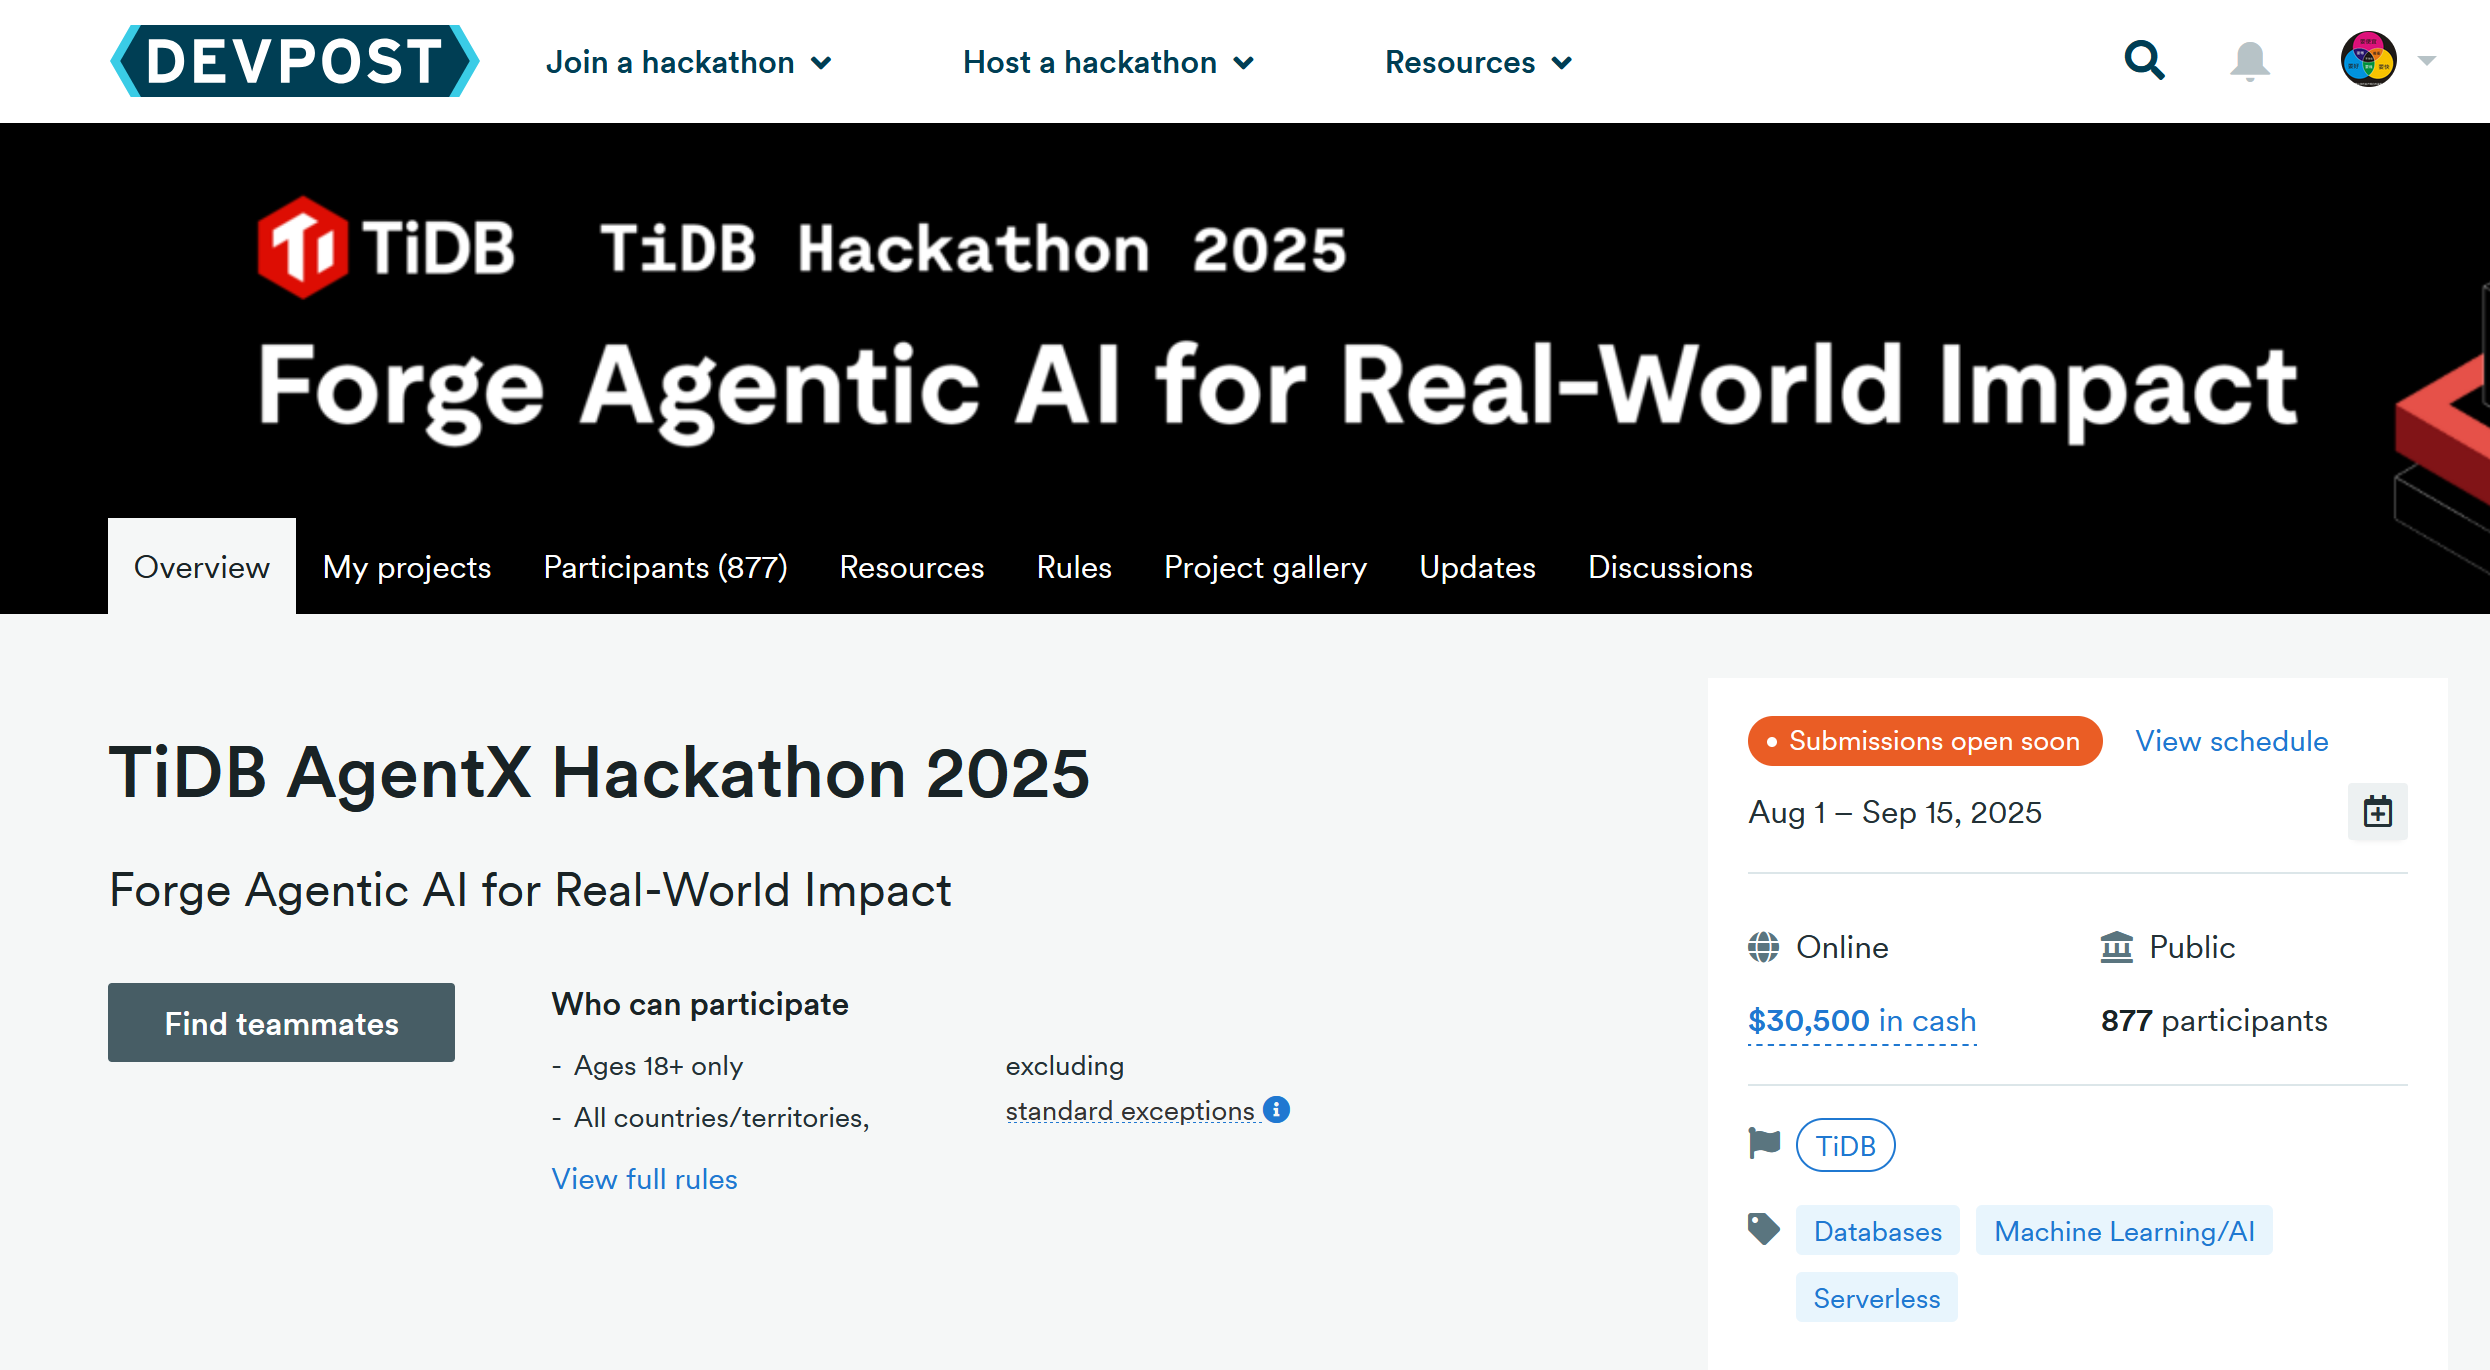This screenshot has width=2490, height=1370.
Task: Click the Devpost logo
Action: (x=294, y=61)
